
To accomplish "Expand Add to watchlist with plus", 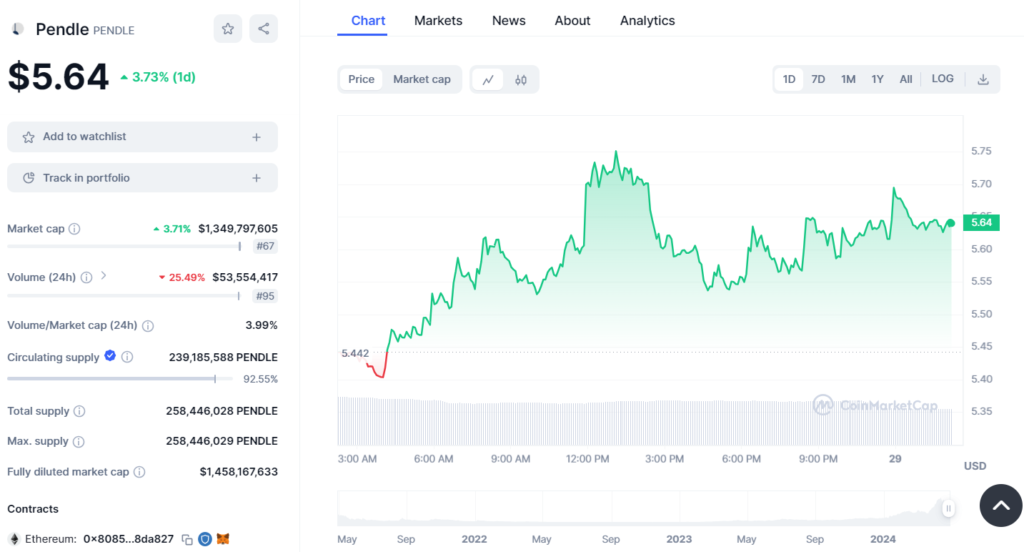I will [256, 137].
